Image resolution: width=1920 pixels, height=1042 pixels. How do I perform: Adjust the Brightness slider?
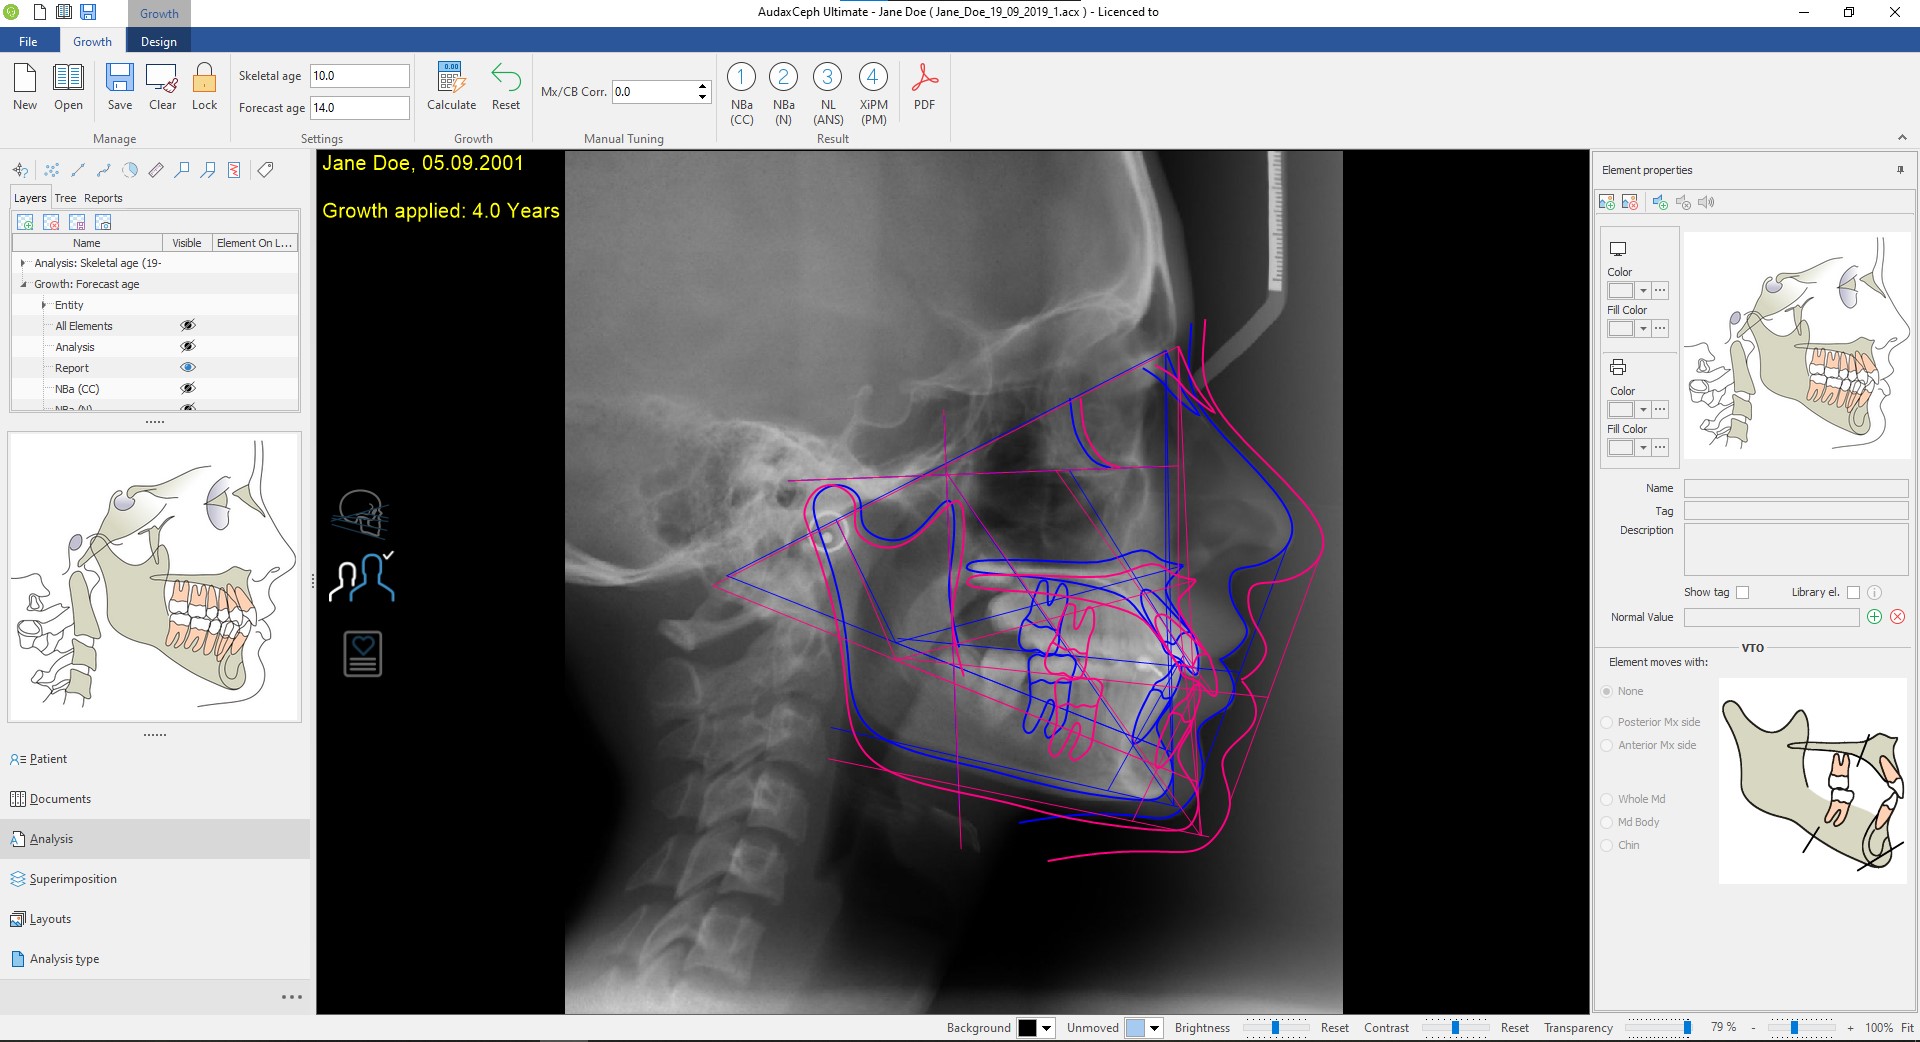(x=1275, y=1028)
